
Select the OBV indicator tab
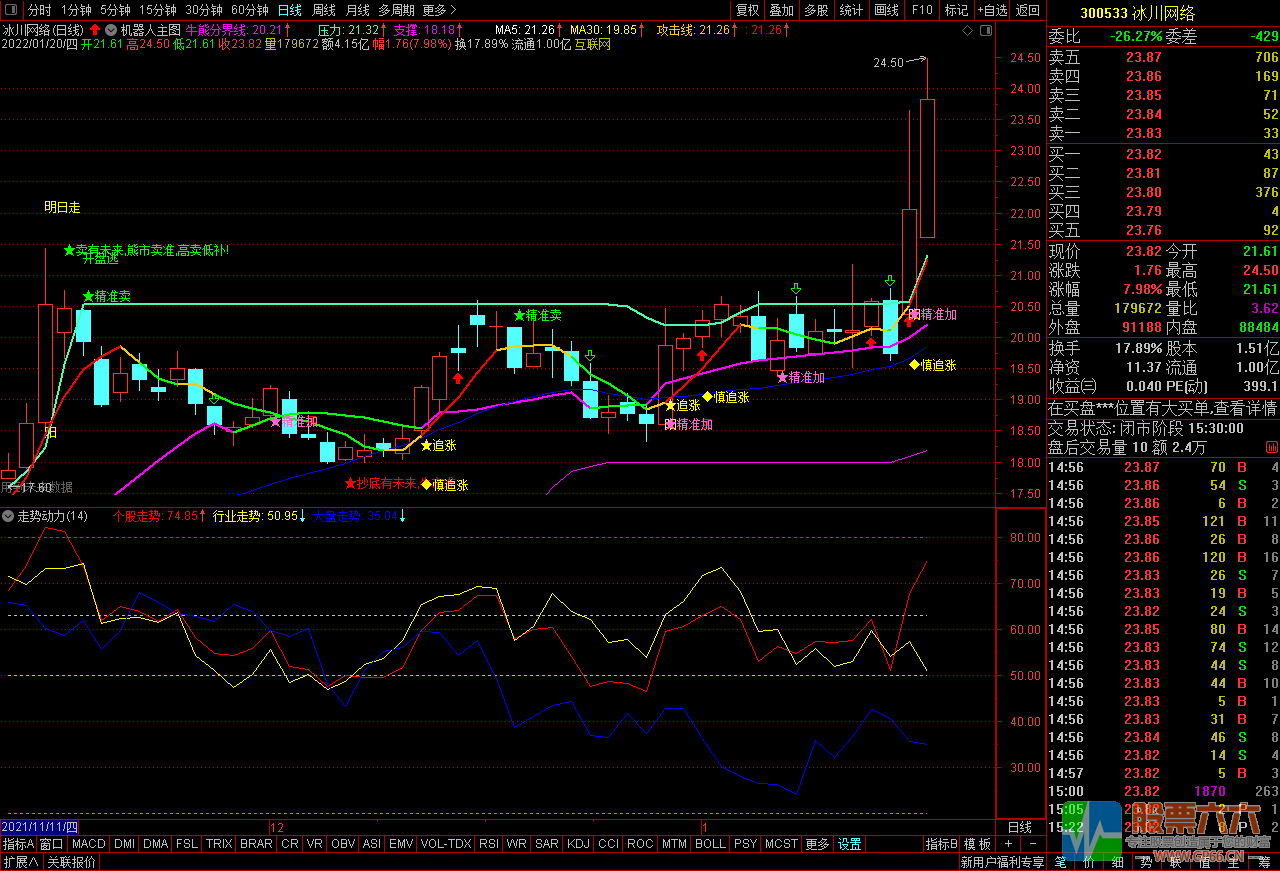click(x=343, y=844)
